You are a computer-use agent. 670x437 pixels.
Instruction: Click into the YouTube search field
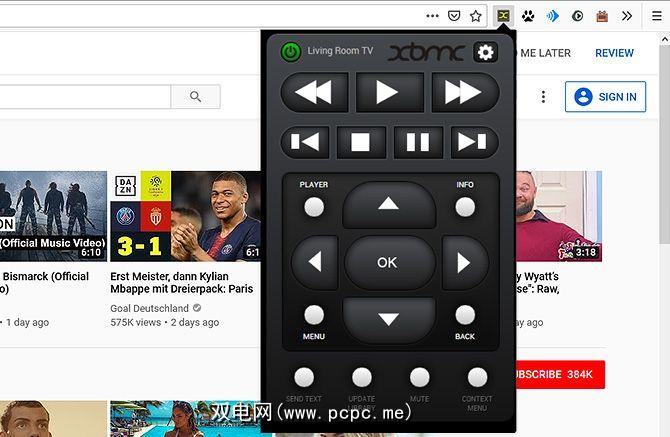85,97
